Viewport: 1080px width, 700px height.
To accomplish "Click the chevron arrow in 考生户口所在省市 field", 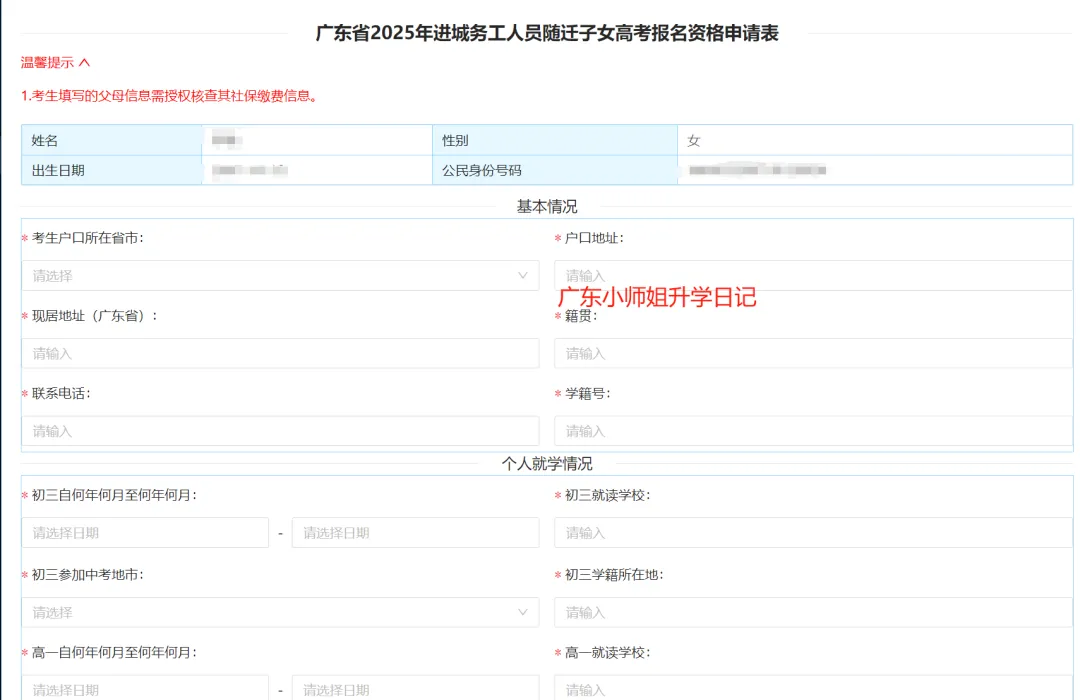I will [523, 276].
